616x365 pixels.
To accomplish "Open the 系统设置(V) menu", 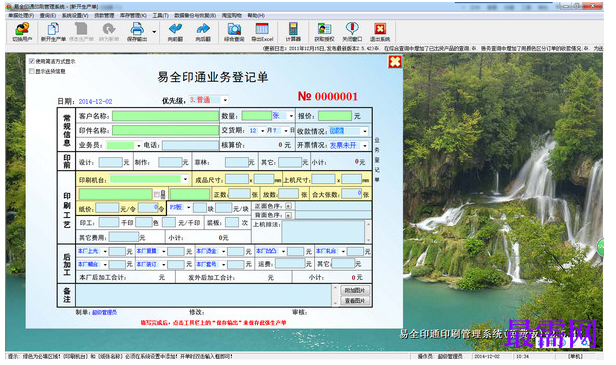I will pyautogui.click(x=75, y=15).
